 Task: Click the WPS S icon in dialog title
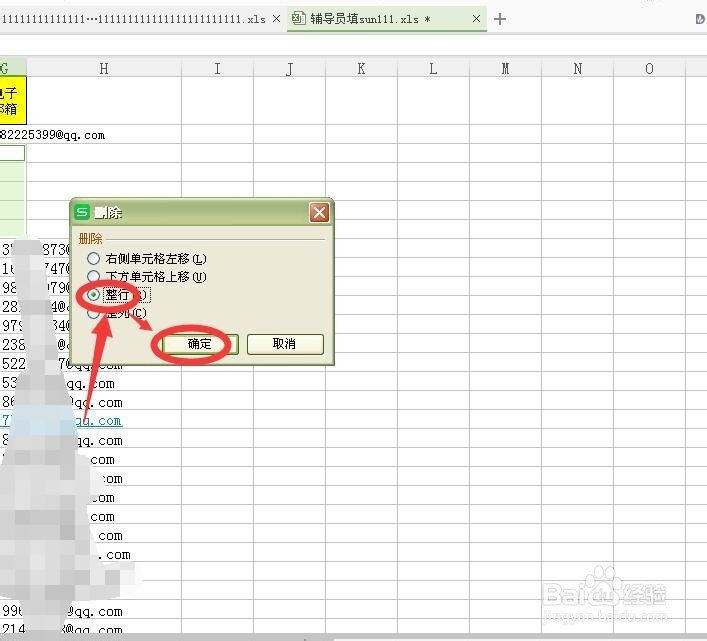tap(82, 212)
